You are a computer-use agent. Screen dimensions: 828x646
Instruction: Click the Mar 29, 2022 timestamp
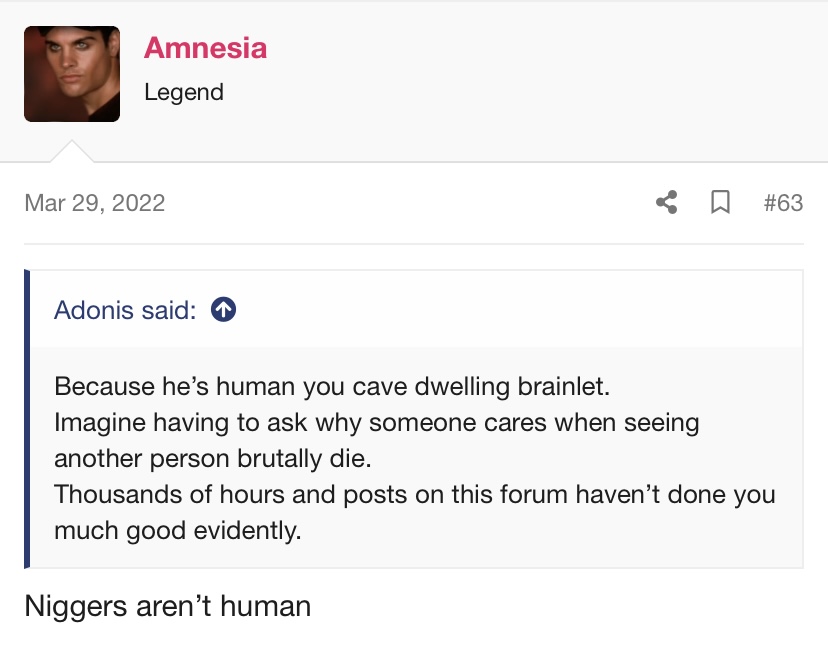[x=95, y=203]
